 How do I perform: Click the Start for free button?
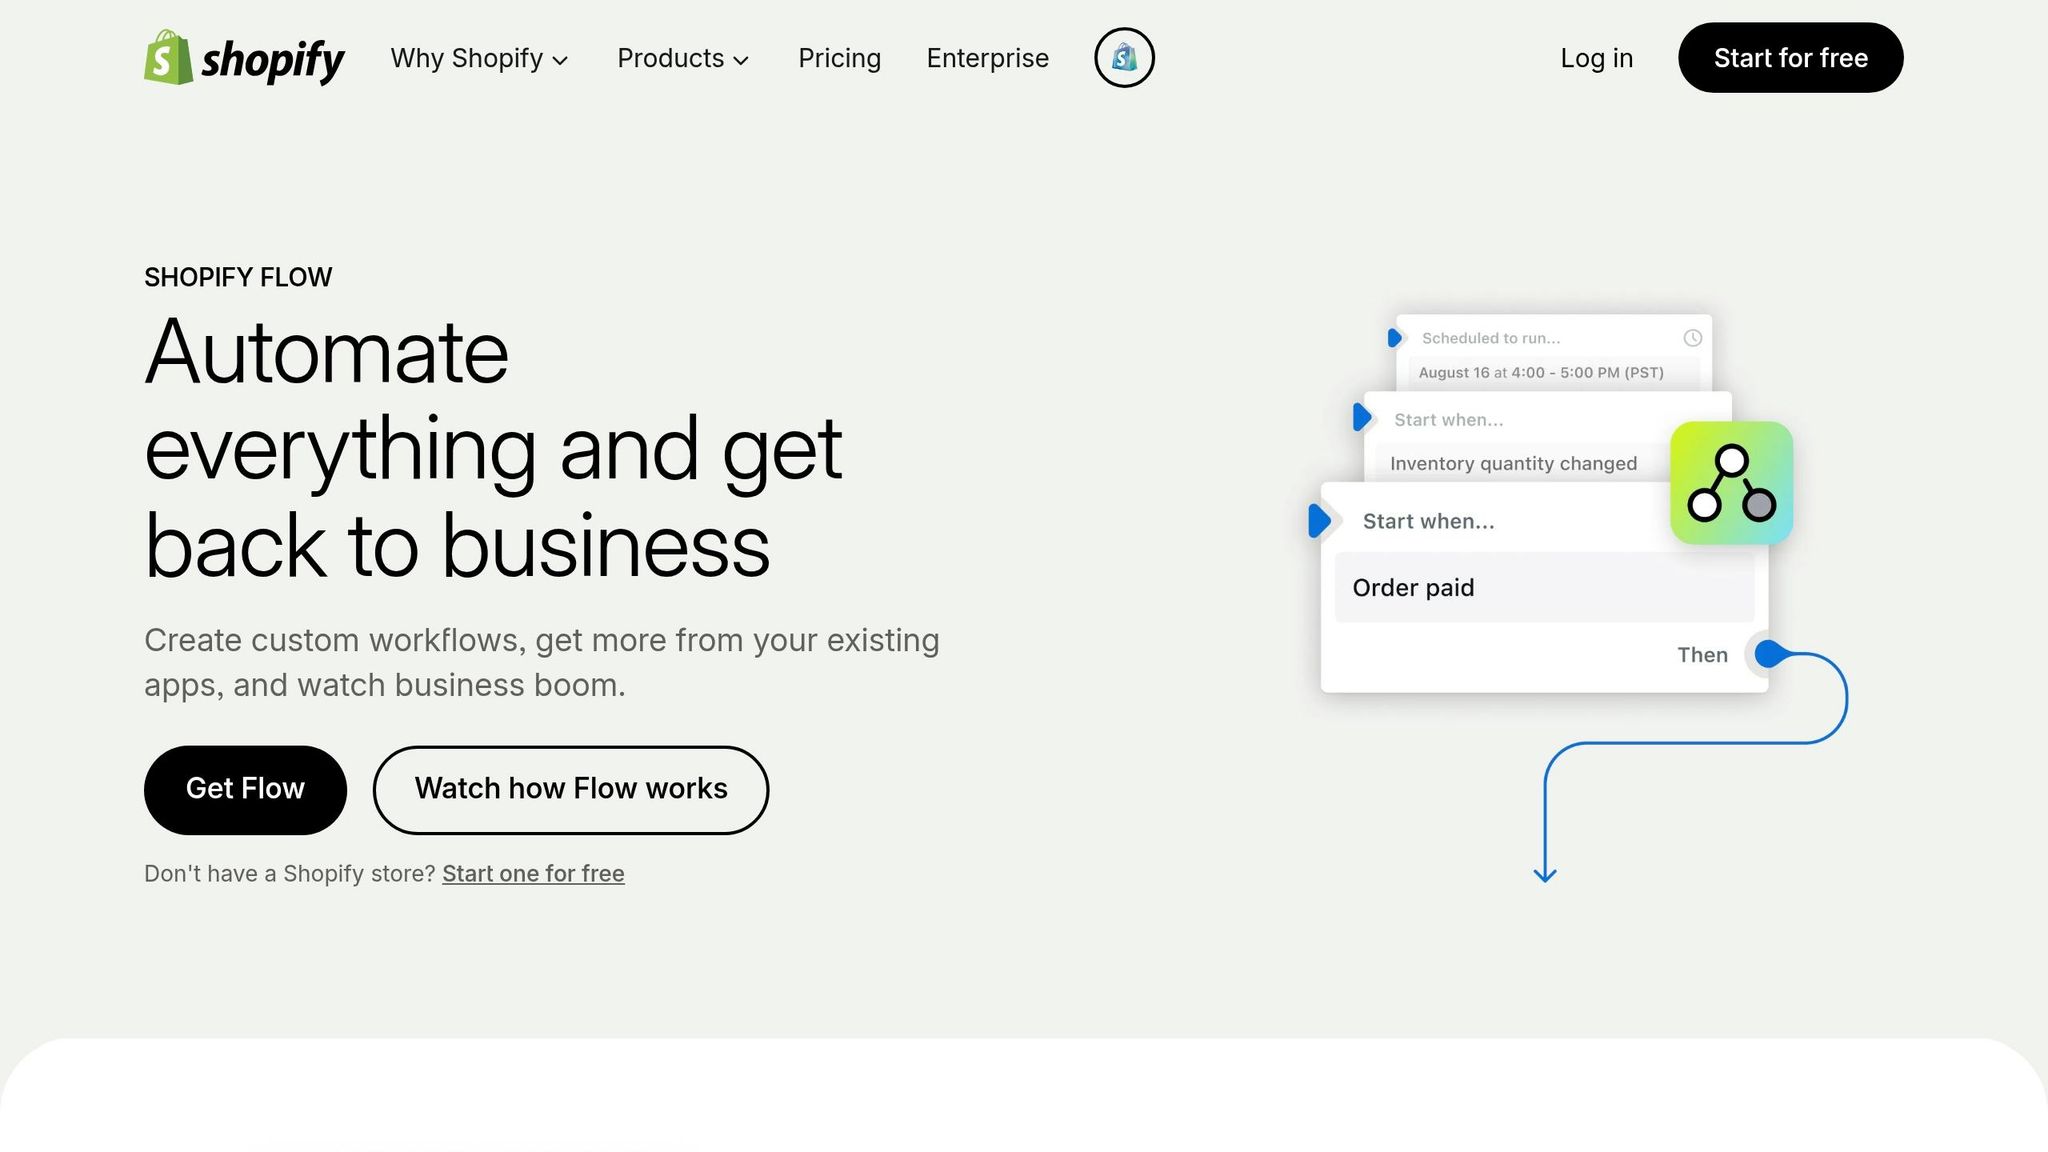click(1790, 58)
